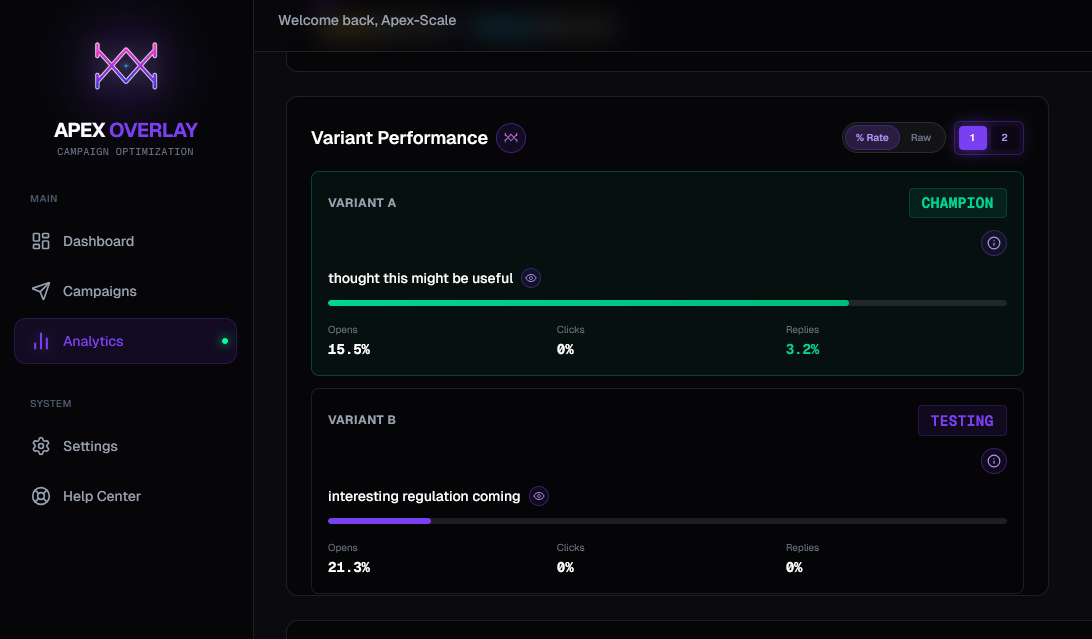Open Campaigns from the sidebar menu
The width and height of the screenshot is (1092, 639).
coord(98,291)
